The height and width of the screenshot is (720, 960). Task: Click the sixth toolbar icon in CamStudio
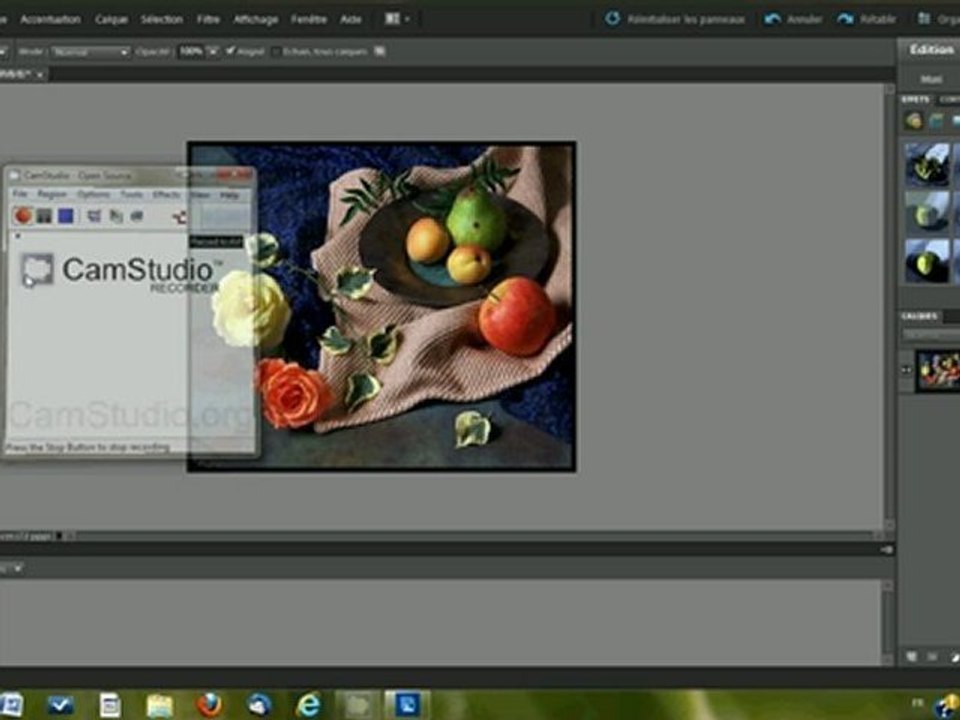tap(137, 216)
